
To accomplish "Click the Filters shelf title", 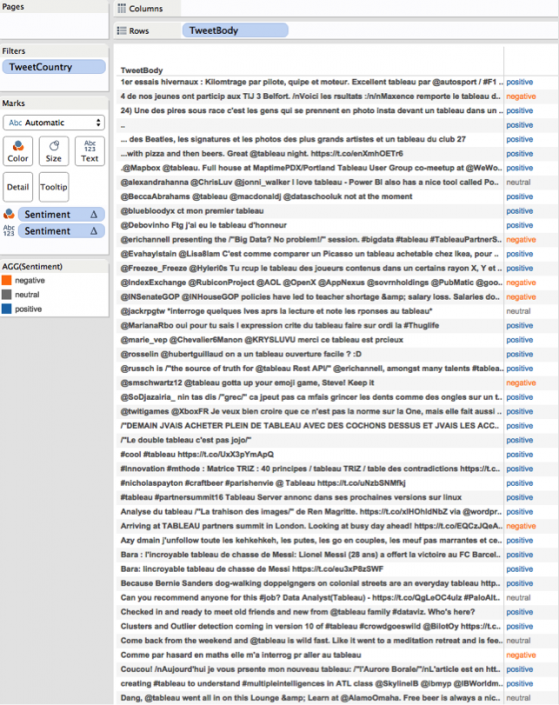I will 13,51.
